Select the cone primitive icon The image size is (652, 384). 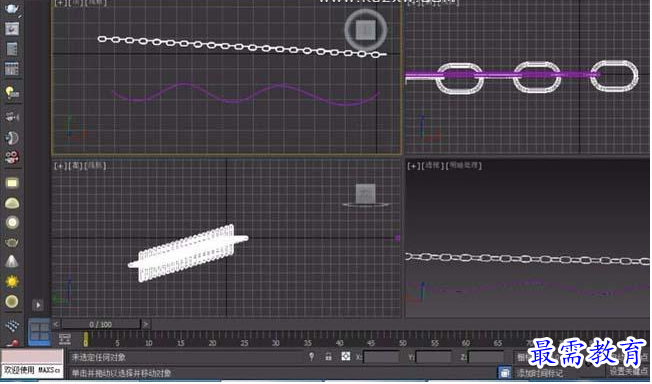pyautogui.click(x=12, y=262)
